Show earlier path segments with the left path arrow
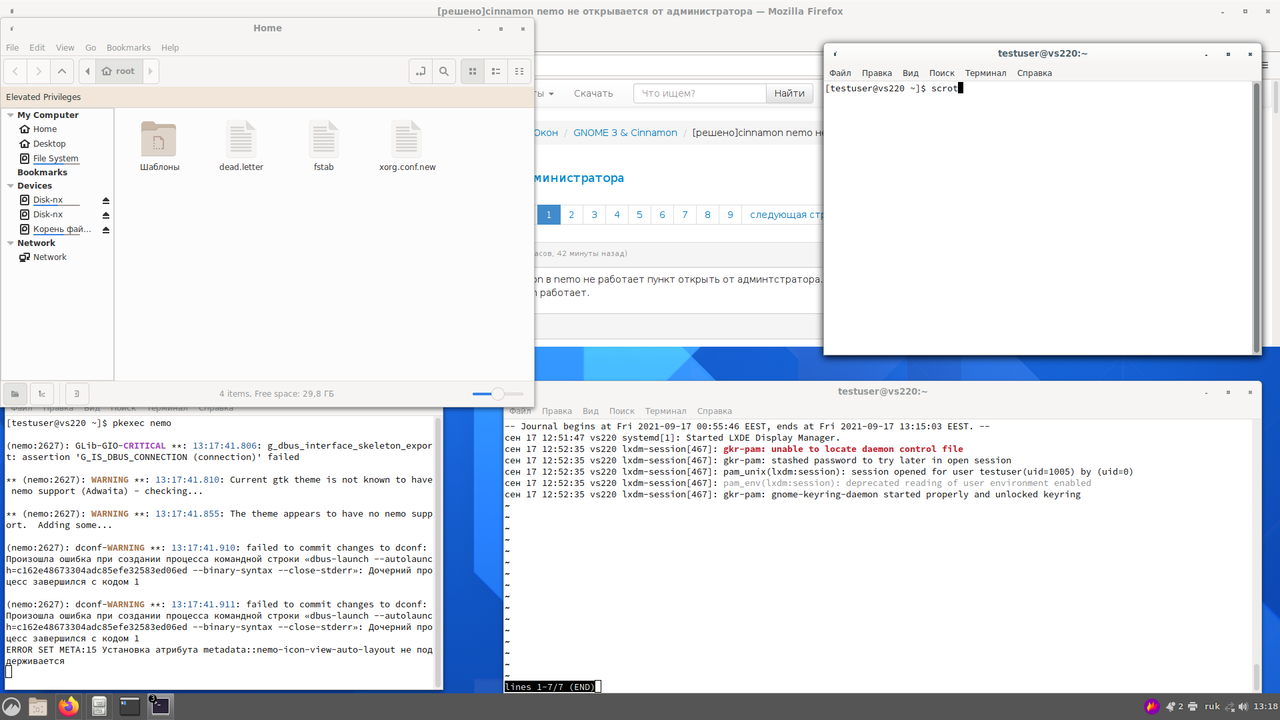The width and height of the screenshot is (1280, 720). coord(88,71)
